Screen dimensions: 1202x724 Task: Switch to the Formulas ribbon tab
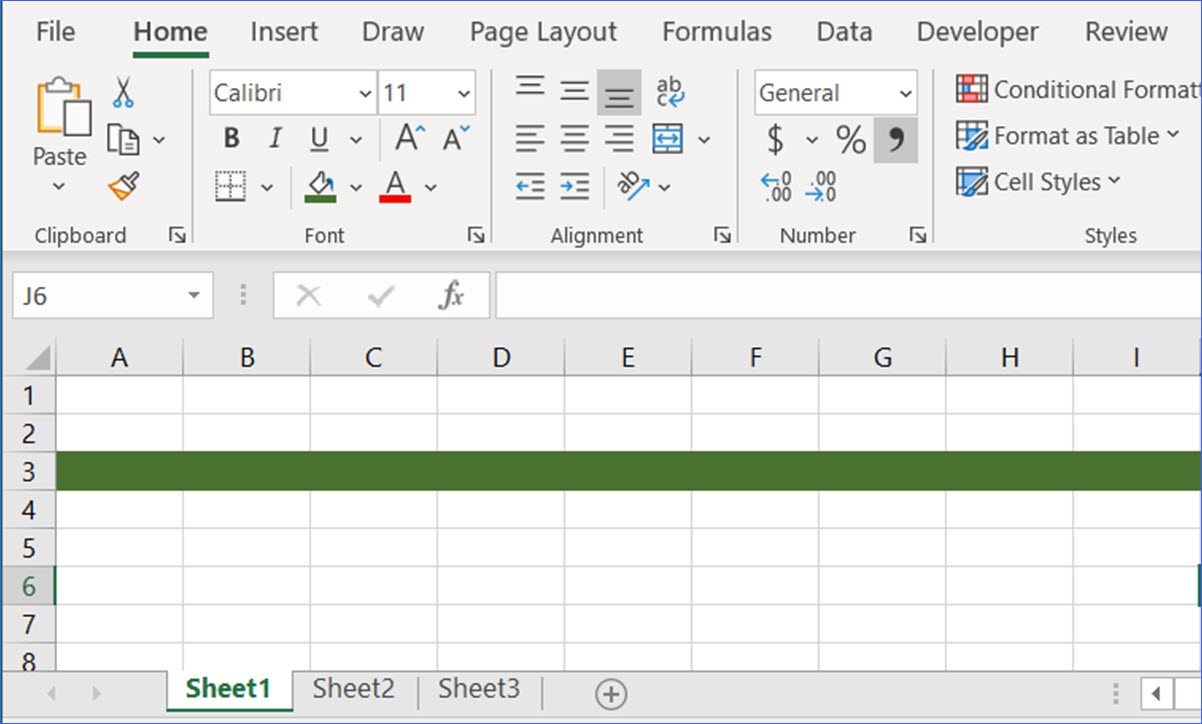point(716,31)
